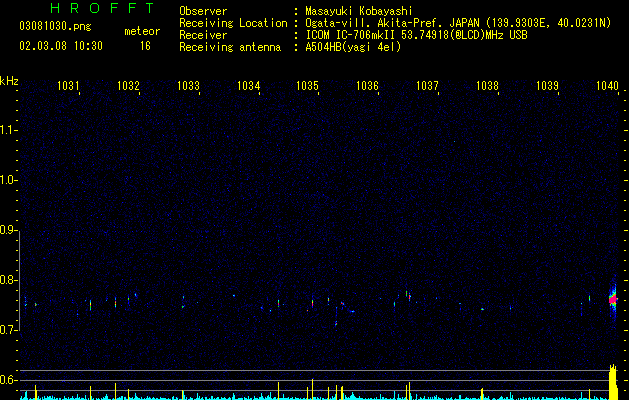629x400 pixels.
Task: Click the 0.8 frequency axis label
Action: (8, 280)
